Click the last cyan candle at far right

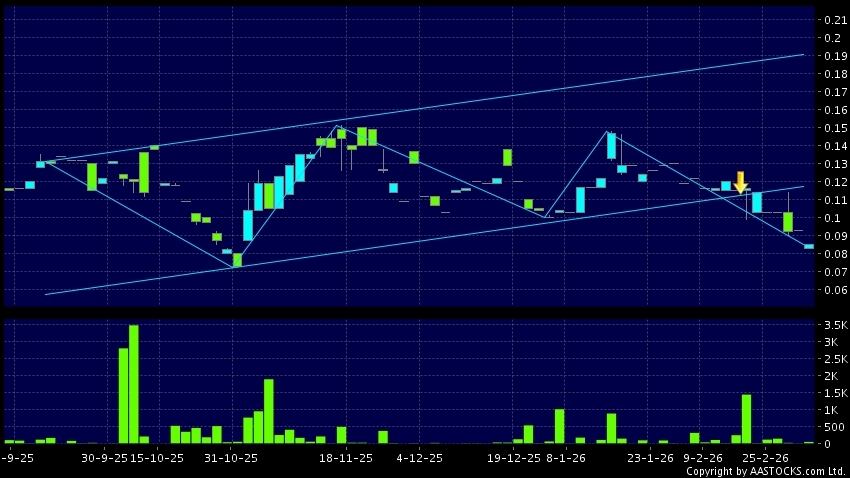pyautogui.click(x=809, y=246)
